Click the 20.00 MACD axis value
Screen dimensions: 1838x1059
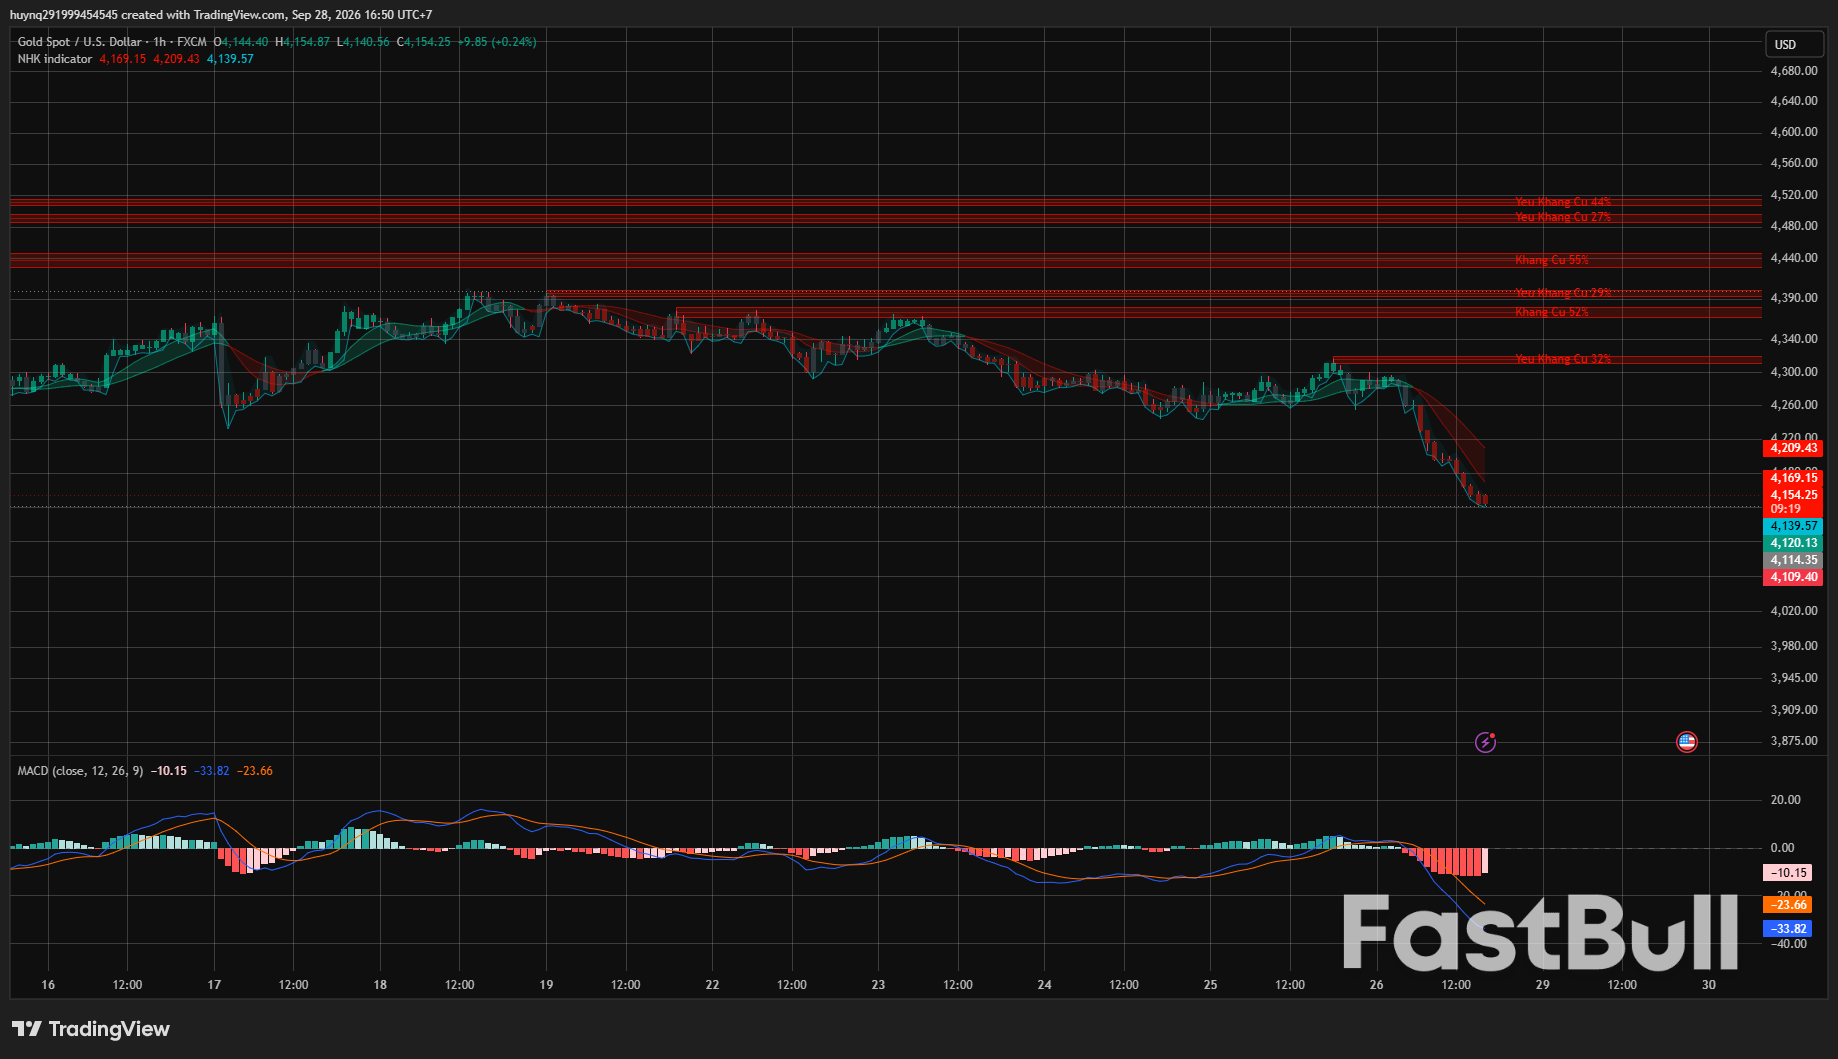1785,800
